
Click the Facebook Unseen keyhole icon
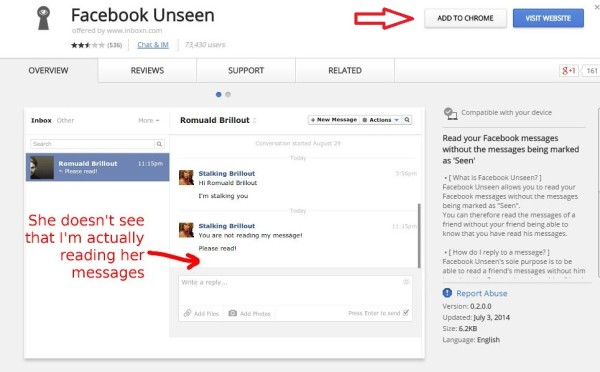pos(44,18)
